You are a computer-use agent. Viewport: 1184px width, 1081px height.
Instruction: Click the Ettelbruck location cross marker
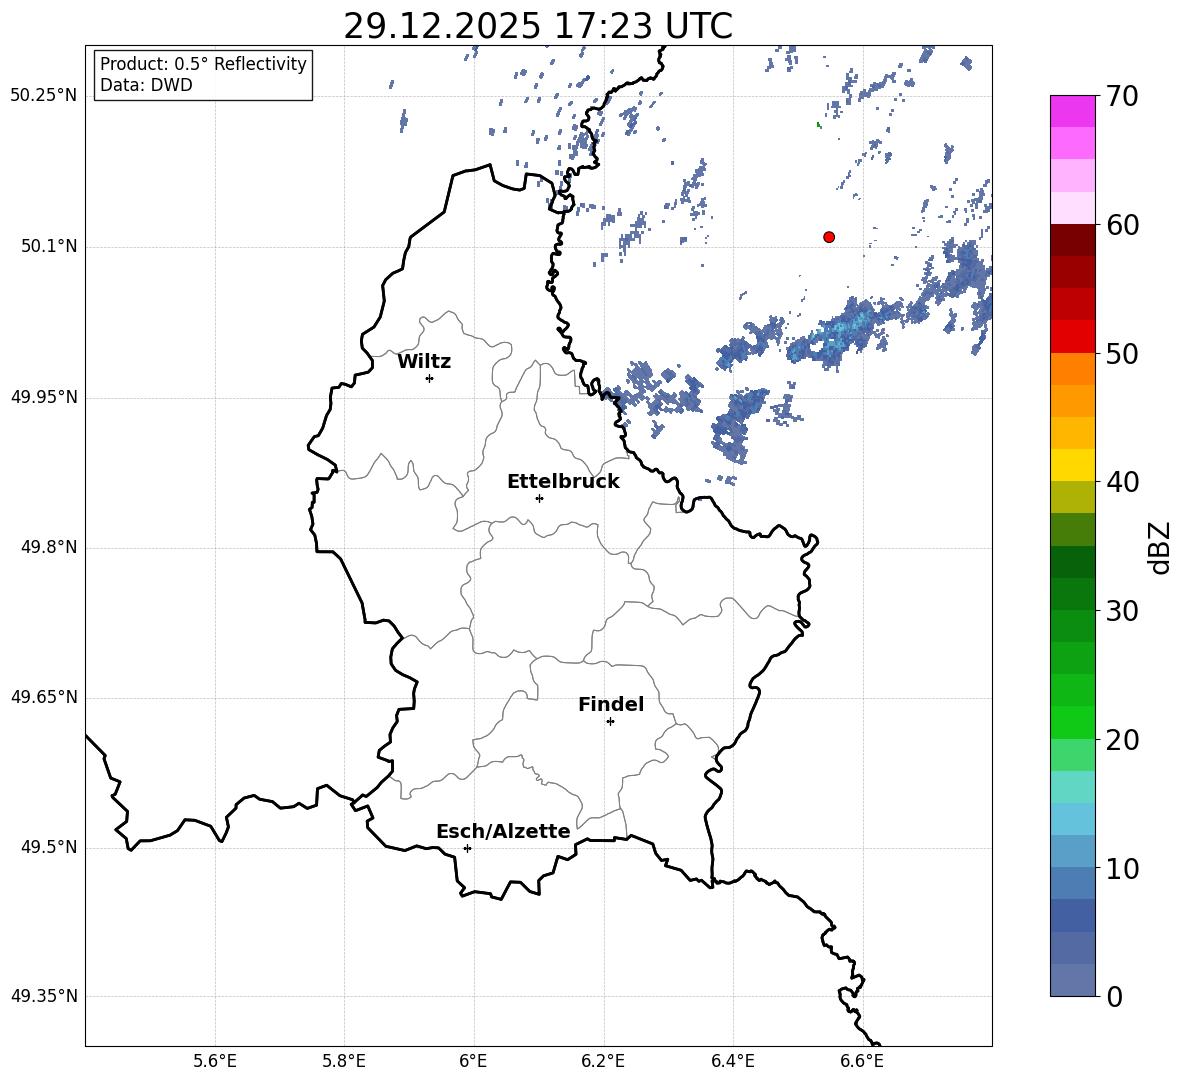point(539,498)
